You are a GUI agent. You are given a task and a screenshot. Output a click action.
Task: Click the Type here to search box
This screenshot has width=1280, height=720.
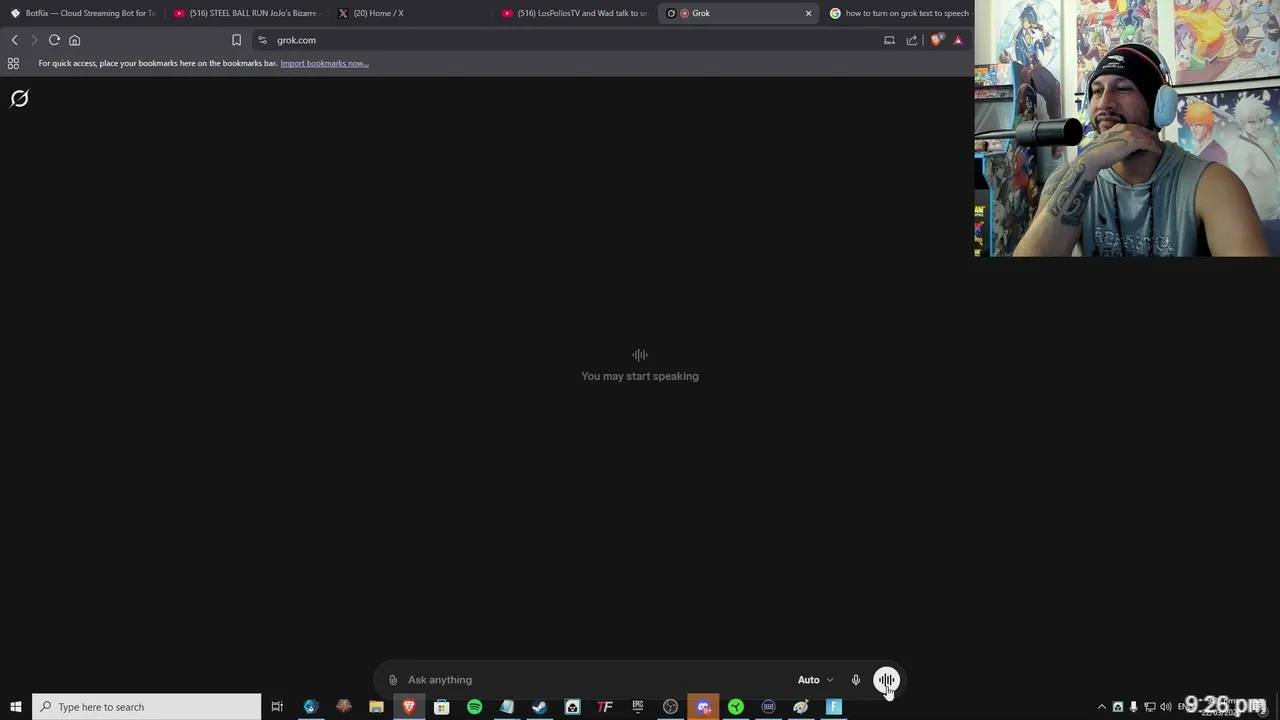(x=146, y=707)
